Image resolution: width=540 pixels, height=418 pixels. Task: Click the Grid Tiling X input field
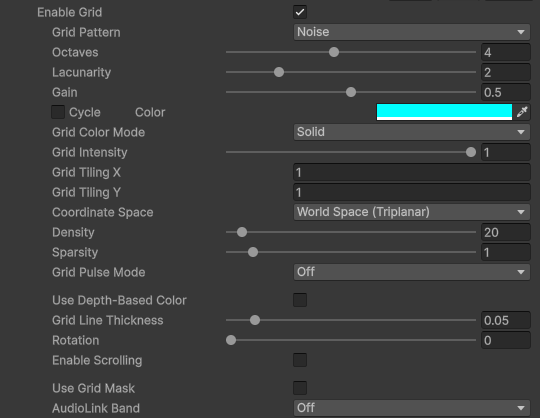click(412, 172)
